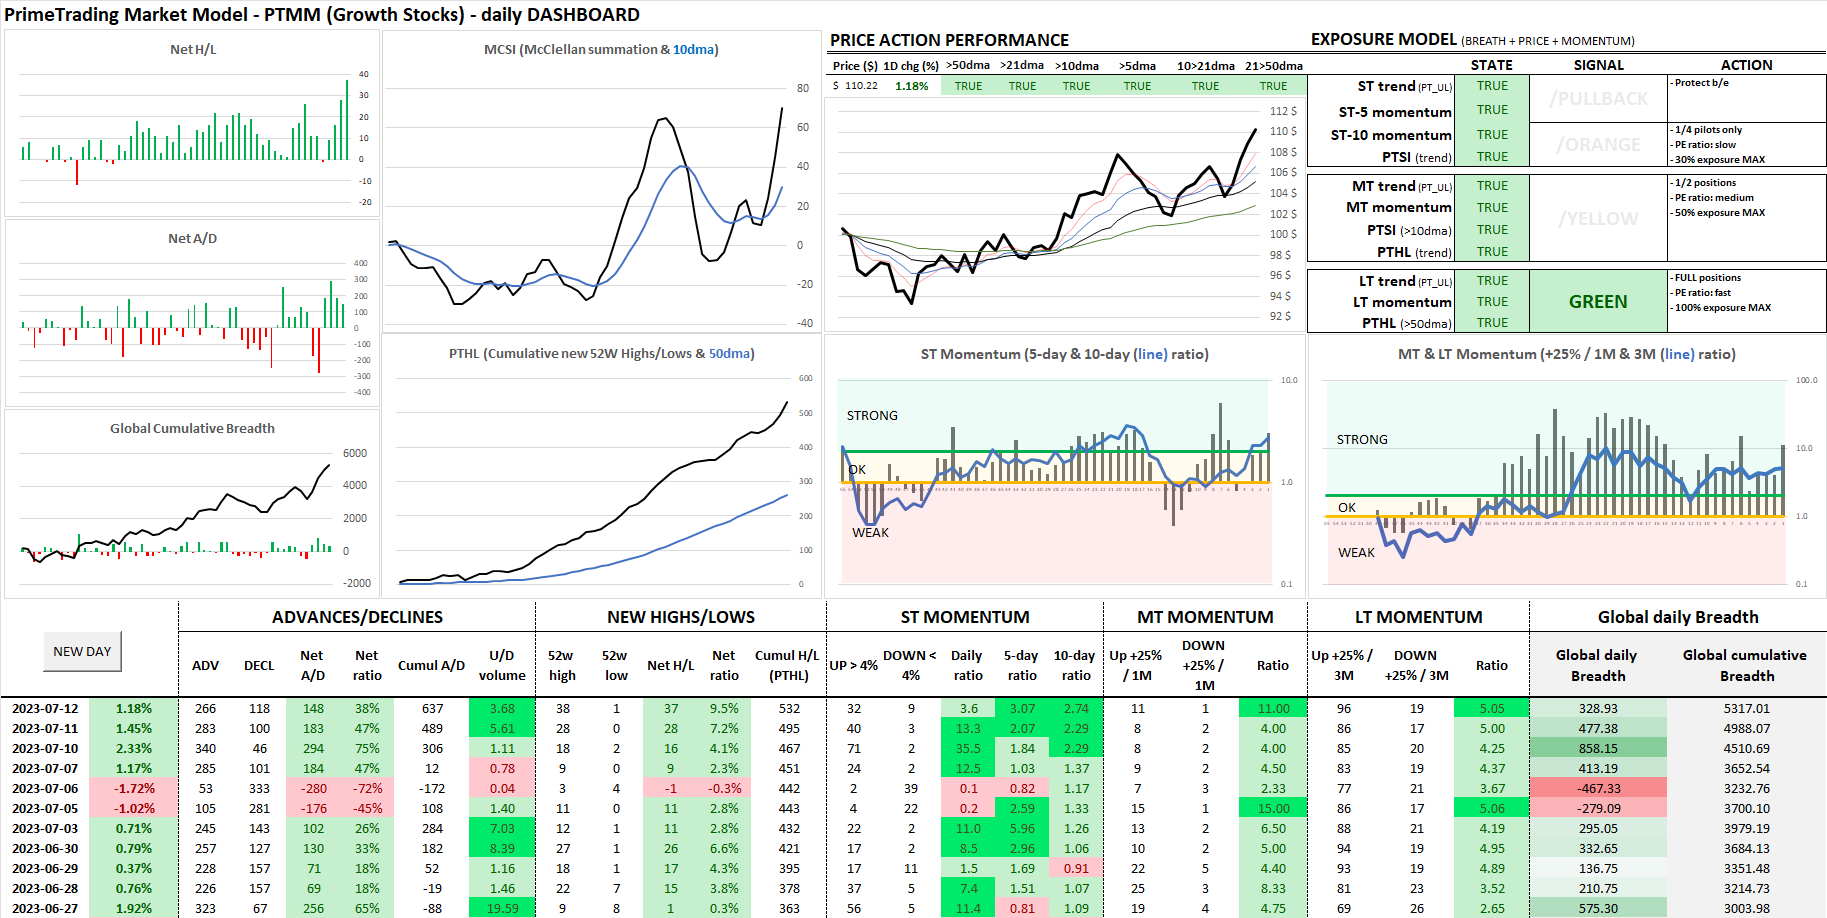Click the ST trend TRUE state cell
This screenshot has width=1827, height=918.
[x=1492, y=86]
